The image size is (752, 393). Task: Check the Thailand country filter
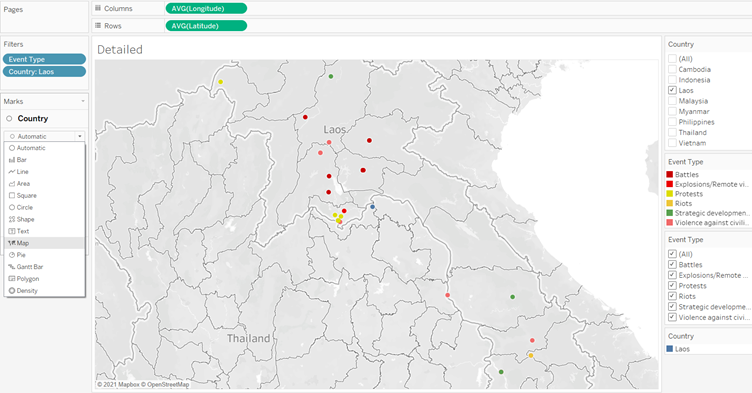click(672, 132)
